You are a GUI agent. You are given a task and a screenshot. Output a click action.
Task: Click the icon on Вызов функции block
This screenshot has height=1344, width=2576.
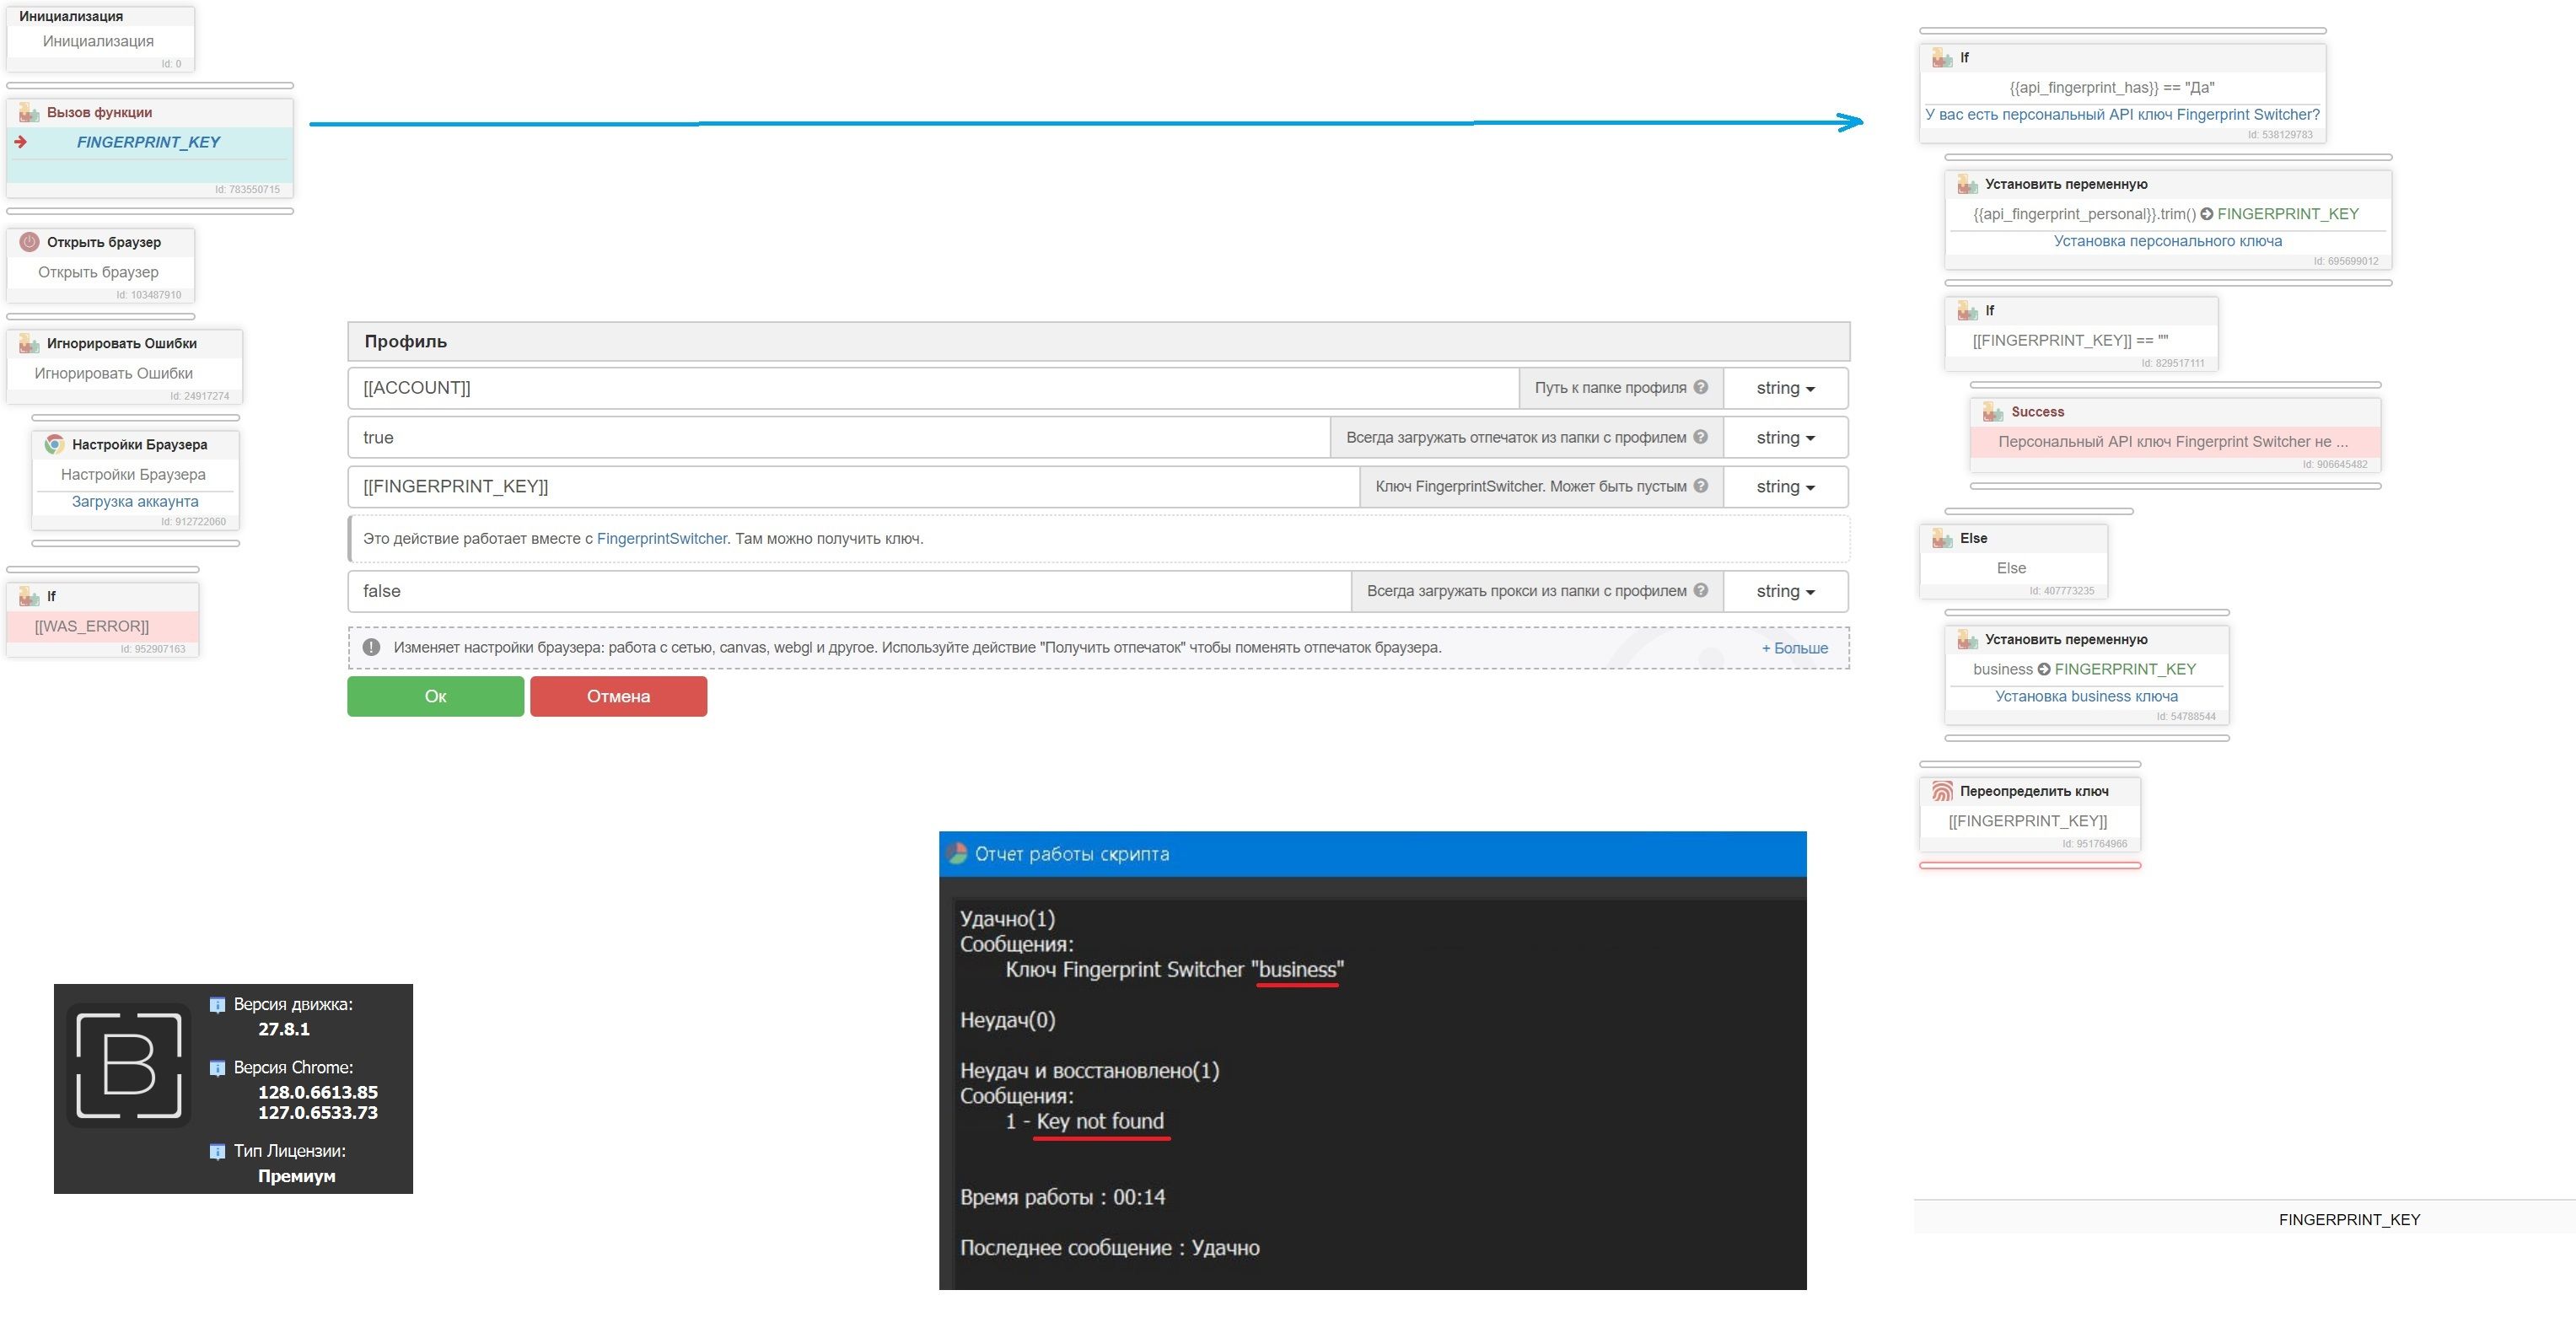click(x=29, y=113)
